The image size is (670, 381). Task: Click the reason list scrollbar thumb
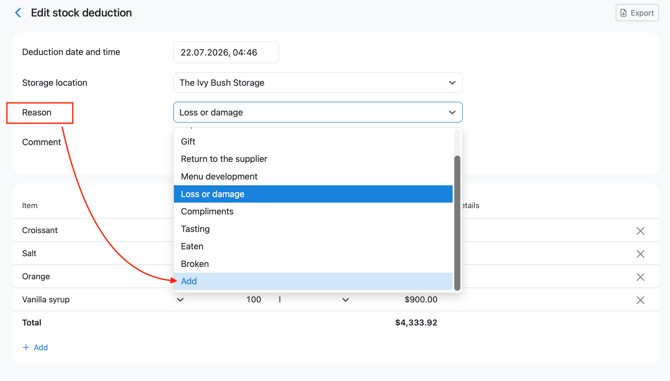coord(457,223)
